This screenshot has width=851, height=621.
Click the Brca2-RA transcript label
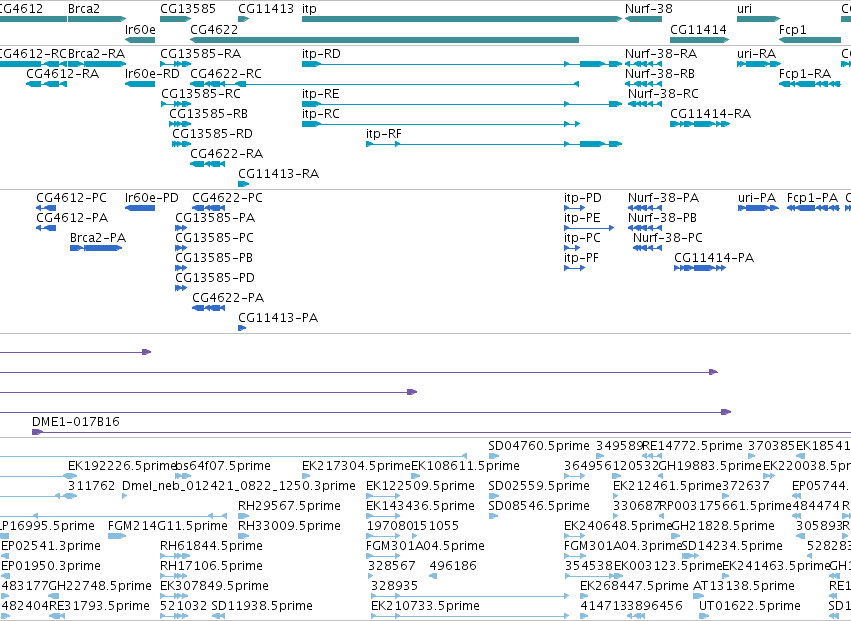point(96,54)
